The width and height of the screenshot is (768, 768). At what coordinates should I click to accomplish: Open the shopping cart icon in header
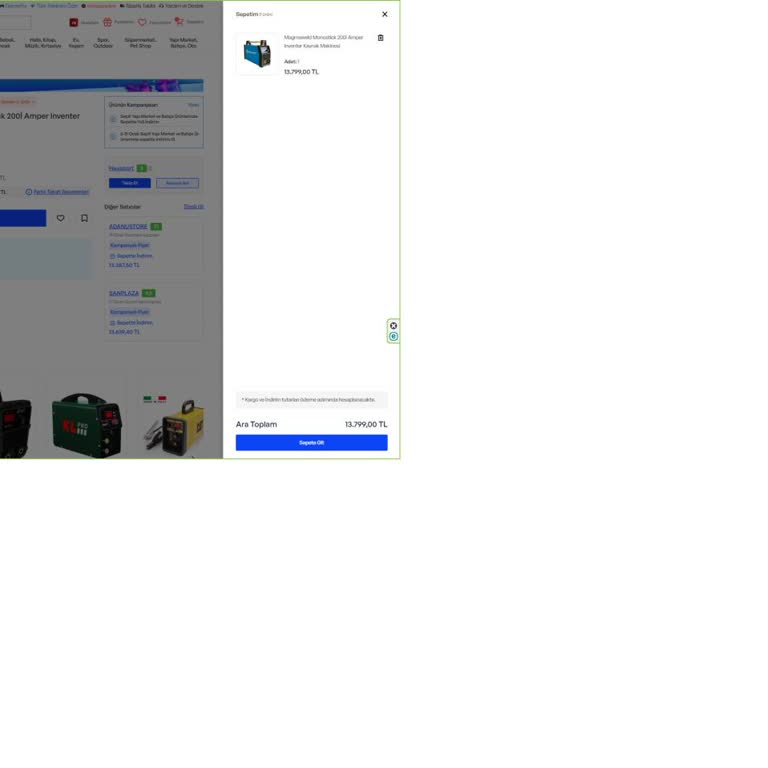179,21
